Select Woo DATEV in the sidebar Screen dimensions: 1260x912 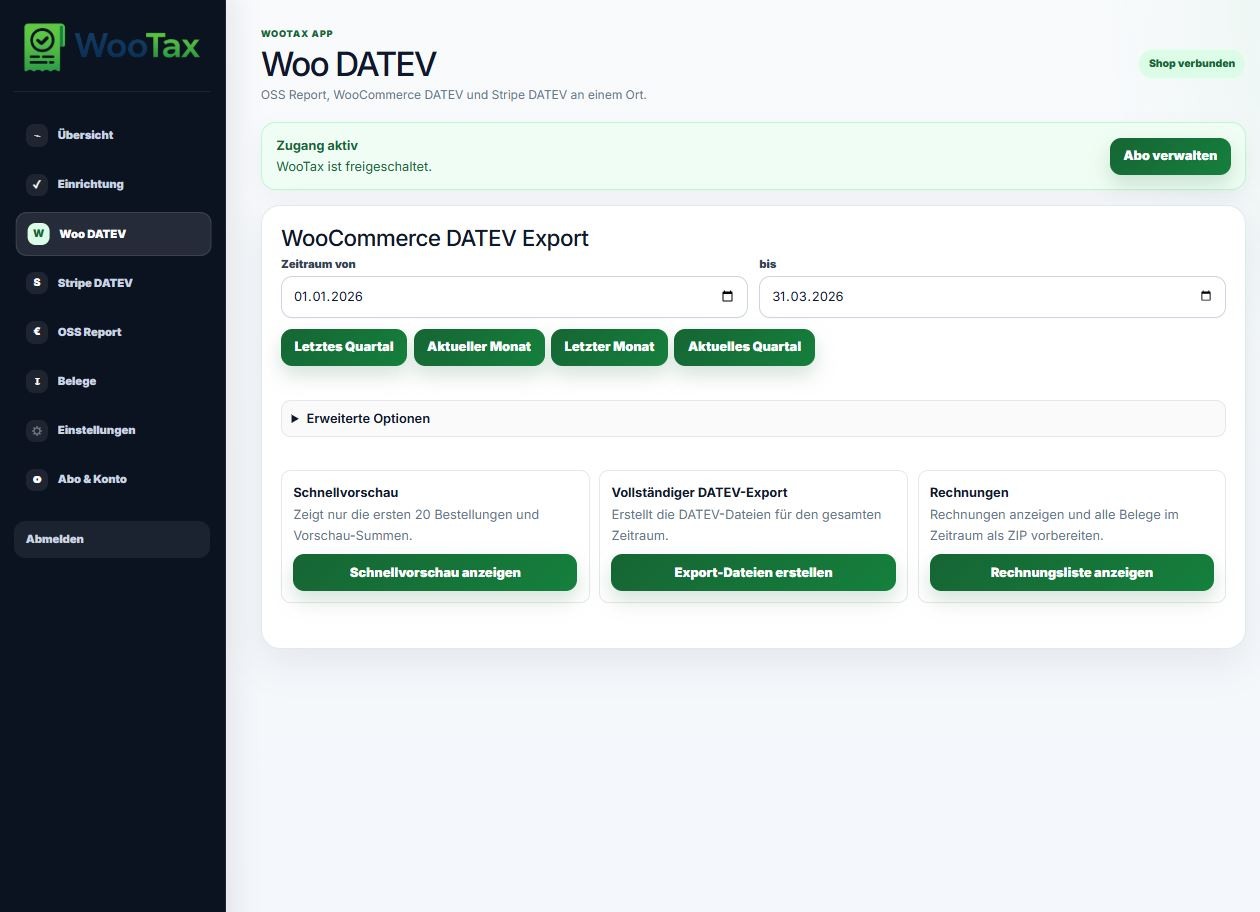coord(113,234)
